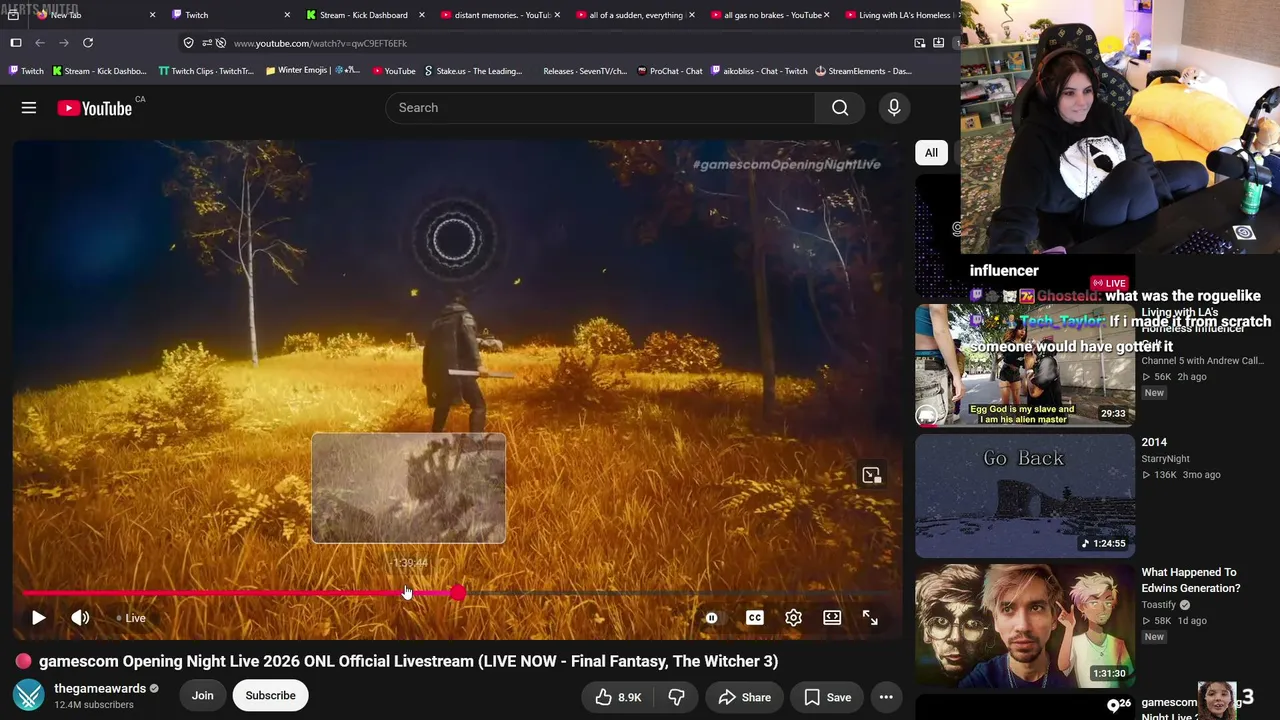The width and height of the screenshot is (1280, 720).
Task: Reload the current page
Action: tap(88, 43)
